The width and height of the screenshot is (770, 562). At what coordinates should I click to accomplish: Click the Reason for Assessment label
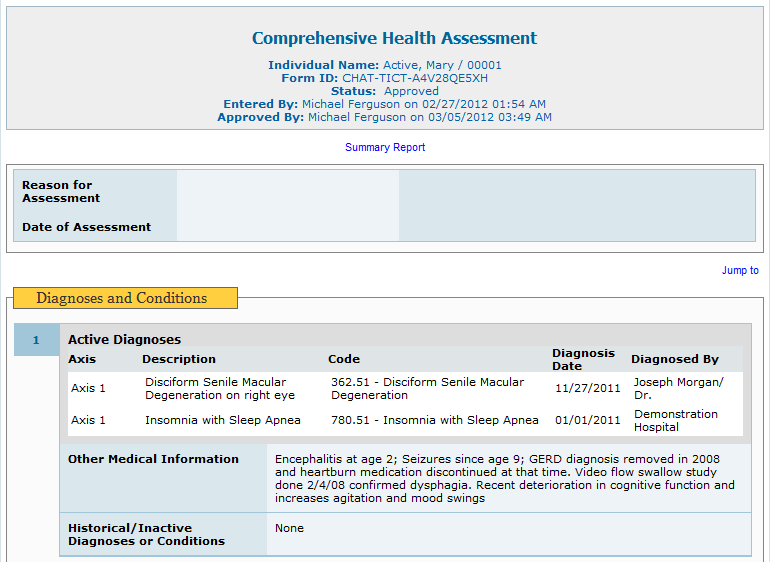61,192
